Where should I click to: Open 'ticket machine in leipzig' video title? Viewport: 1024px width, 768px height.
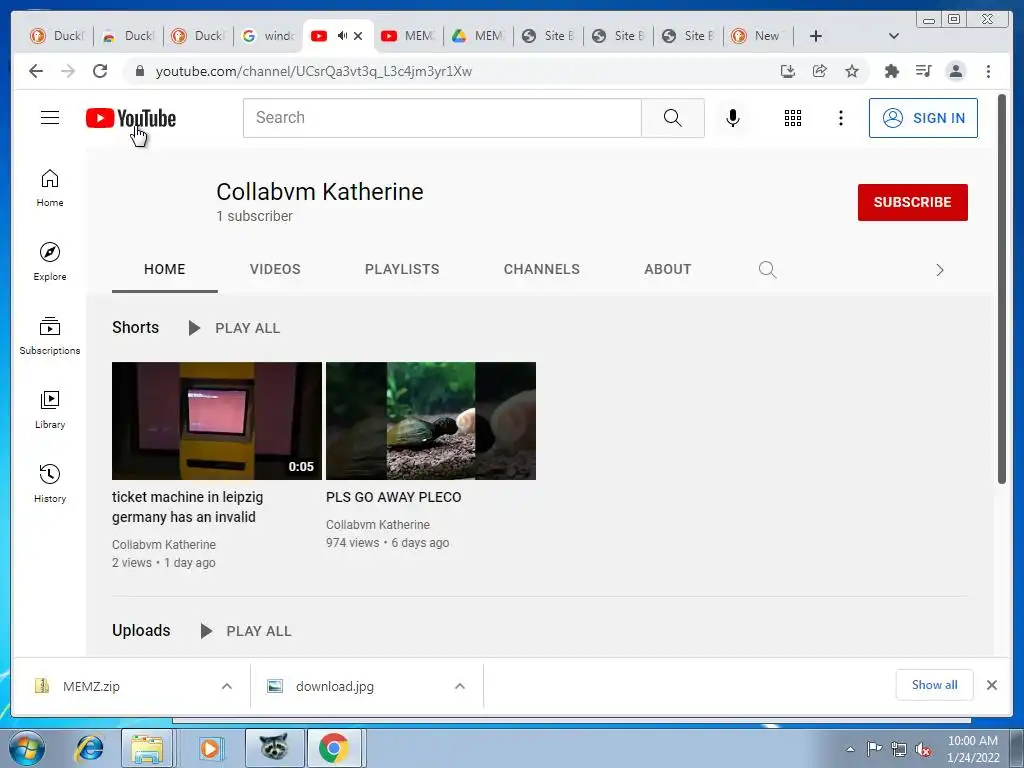tap(187, 507)
